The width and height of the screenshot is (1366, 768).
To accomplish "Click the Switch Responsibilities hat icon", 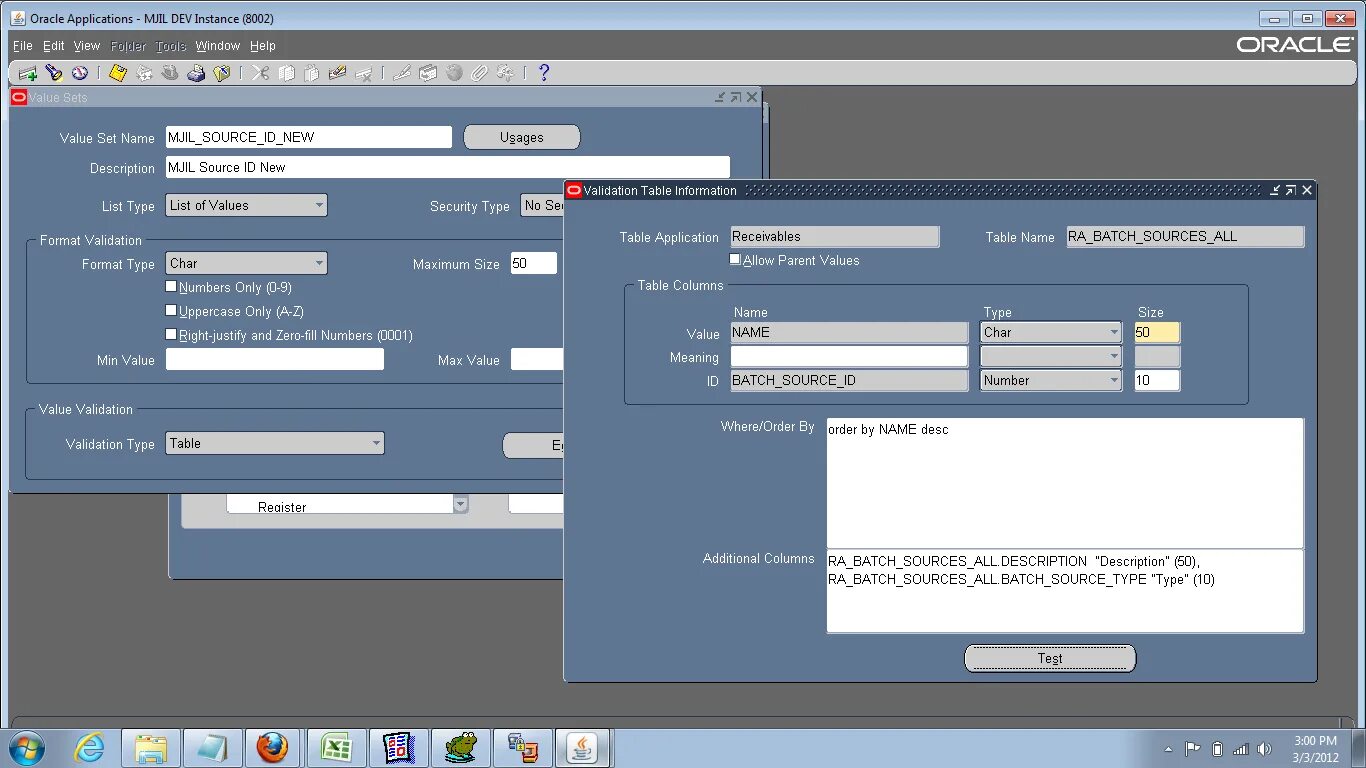I will [170, 73].
